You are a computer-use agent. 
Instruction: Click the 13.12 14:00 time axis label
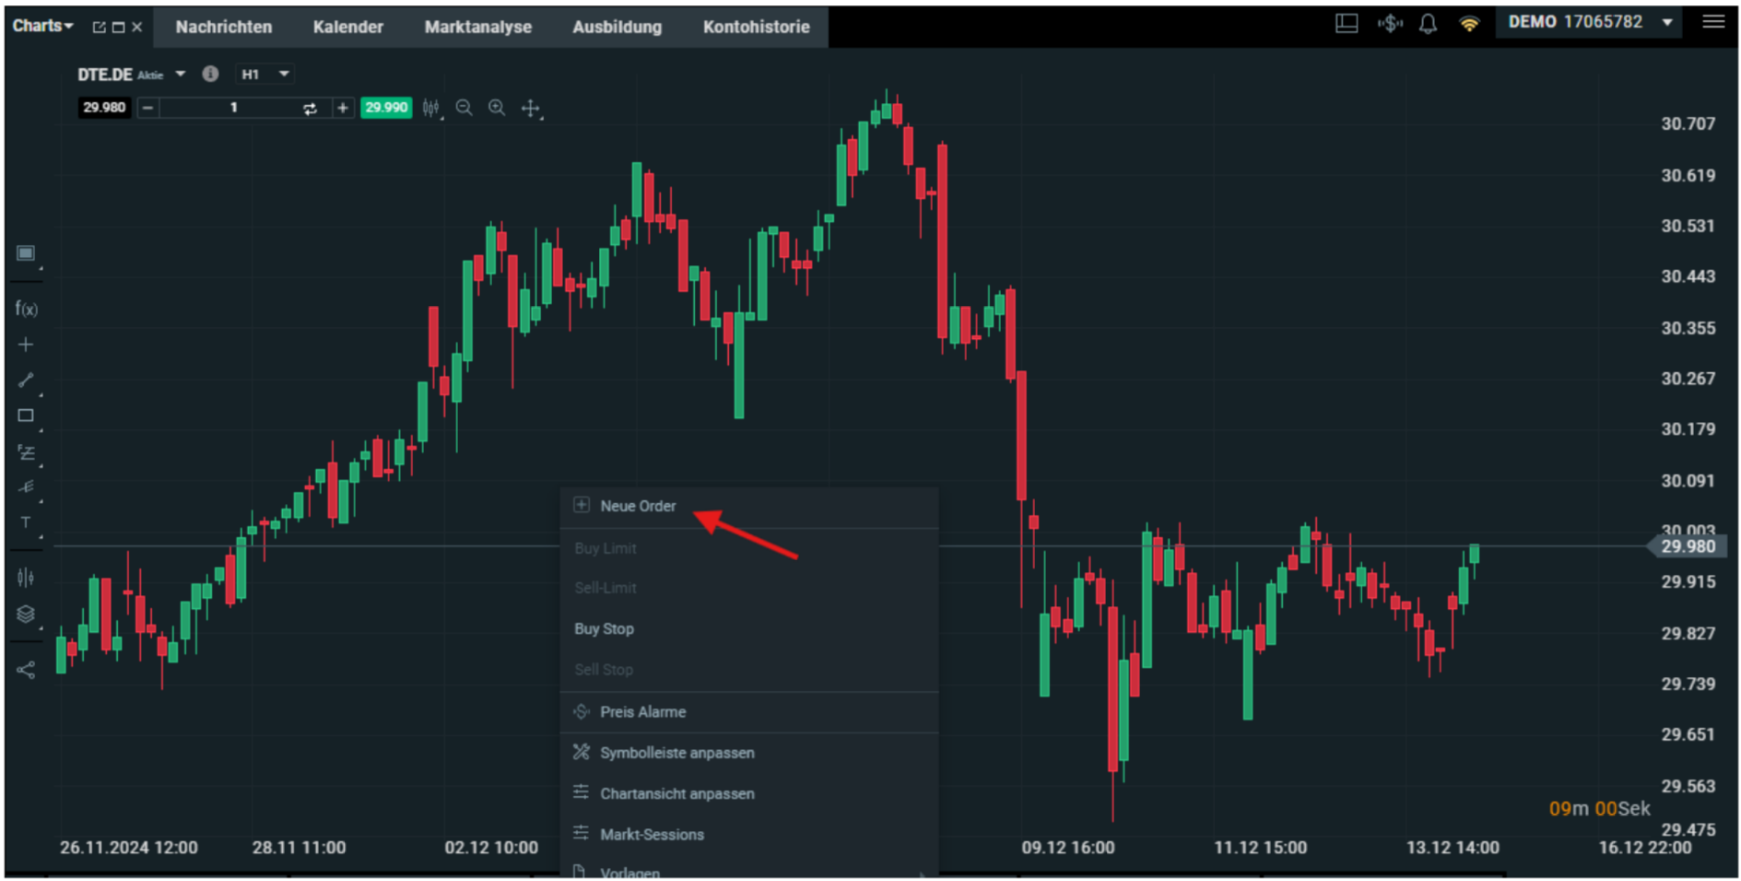[1452, 848]
